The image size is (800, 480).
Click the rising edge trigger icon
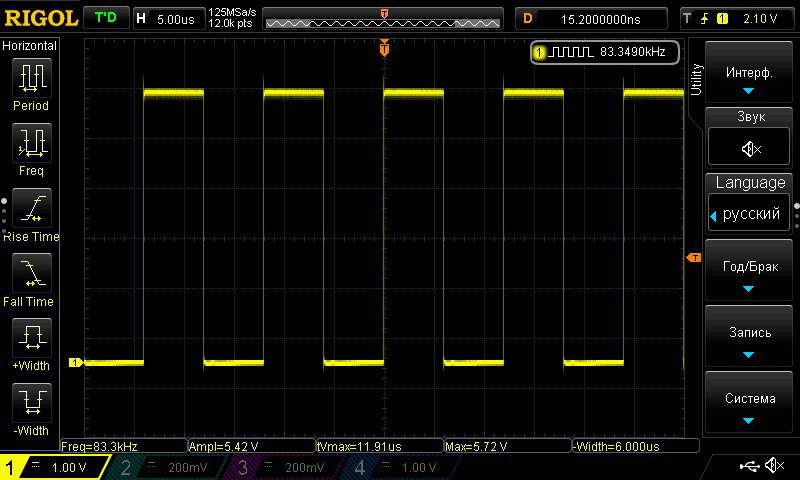coord(705,19)
